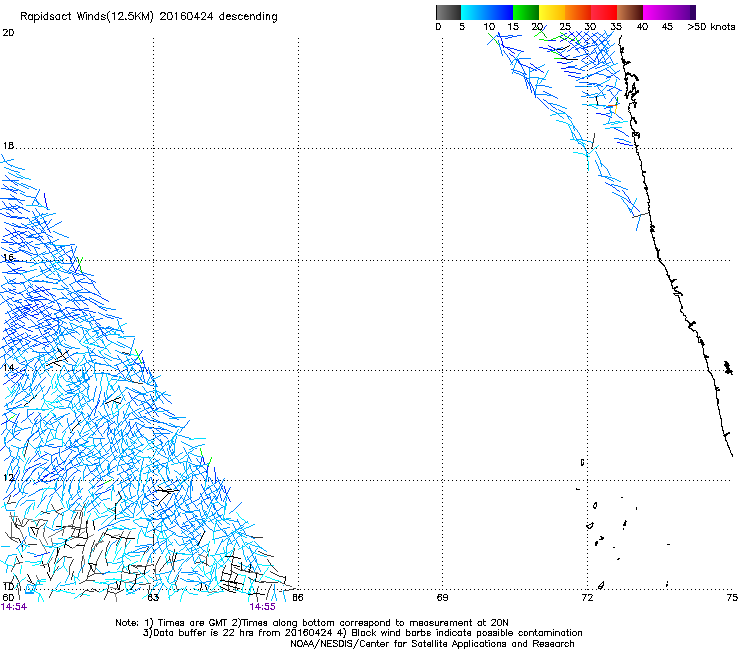740x650 pixels.
Task: Click the cyan-blue 5-15 knots color segment
Action: [487, 12]
